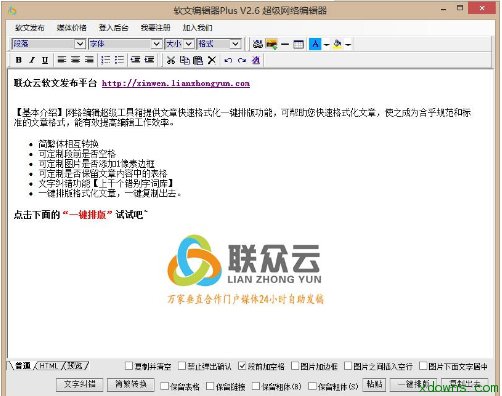Insert an image using the picture icon
Image resolution: width=502 pixels, height=396 pixels.
[271, 44]
